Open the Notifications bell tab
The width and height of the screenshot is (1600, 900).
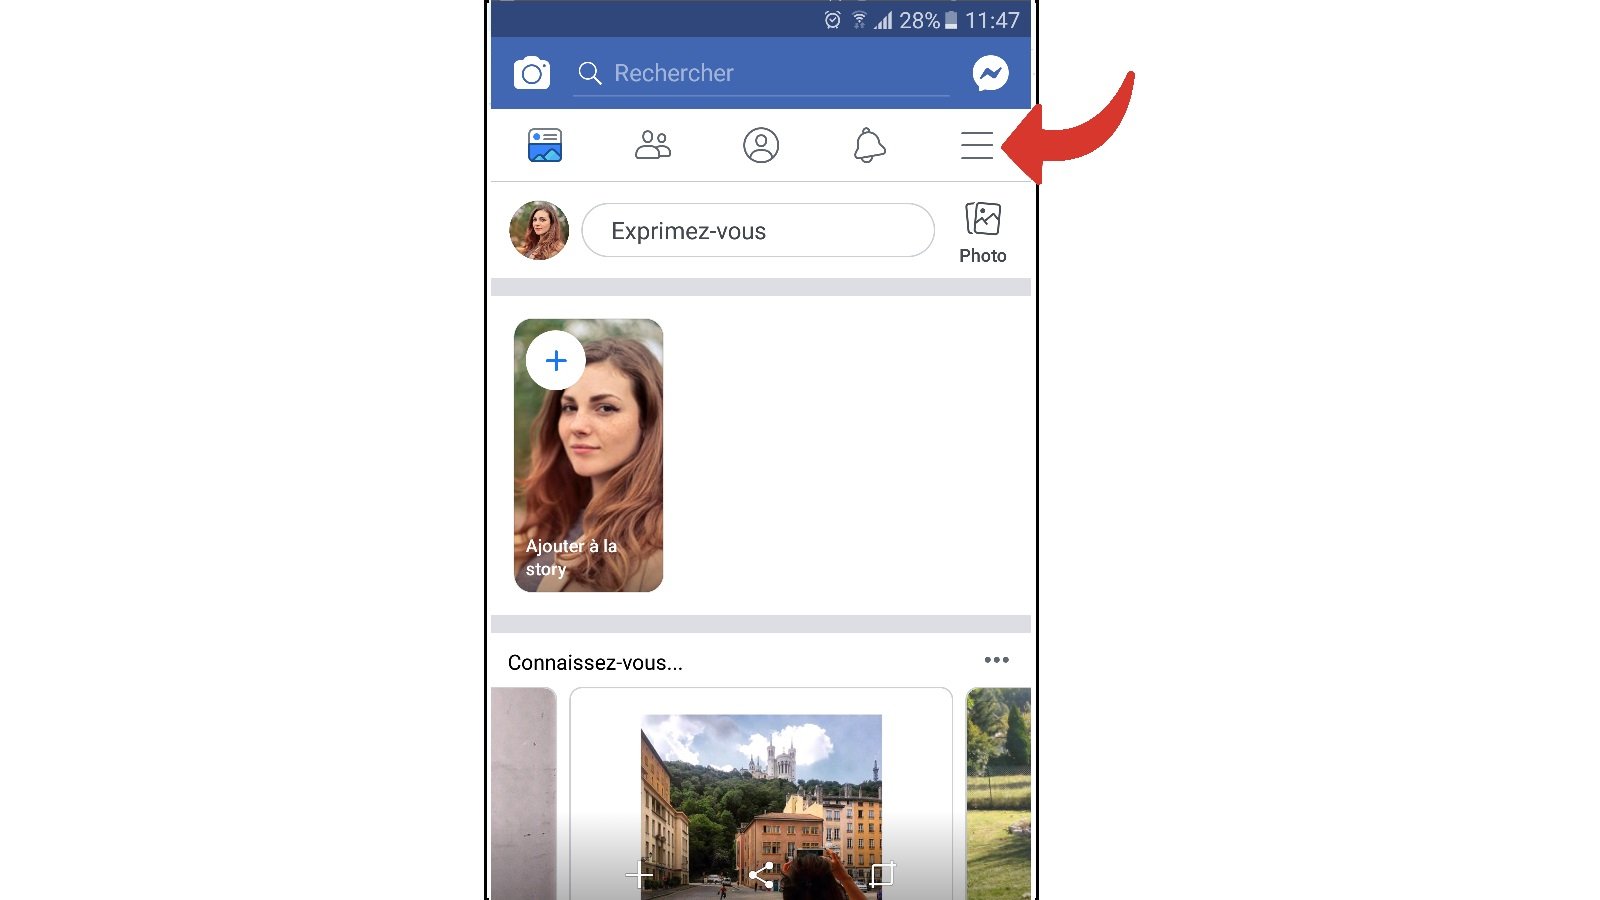(869, 145)
